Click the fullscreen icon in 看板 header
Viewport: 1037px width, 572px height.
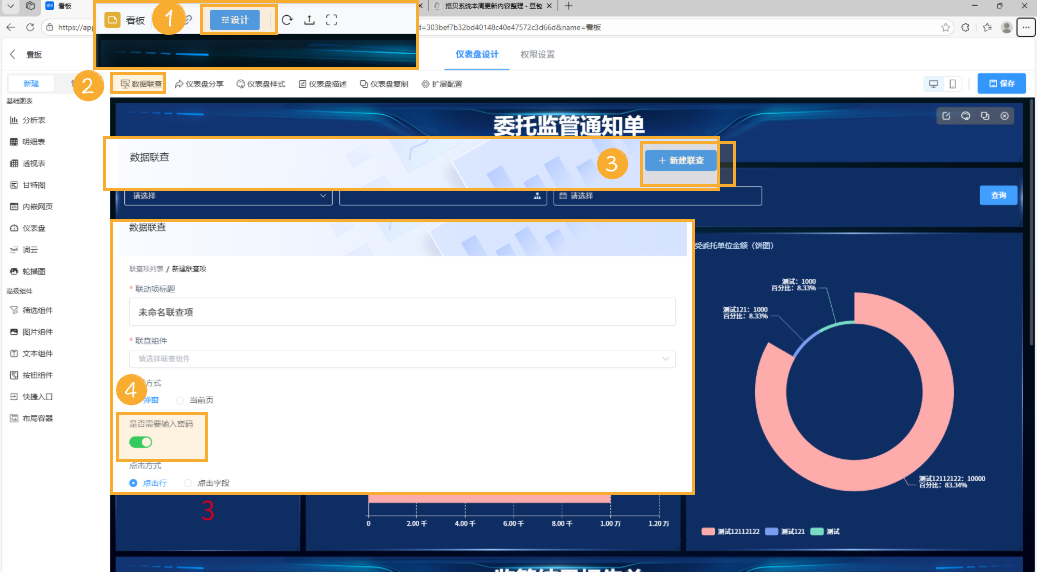tap(332, 20)
